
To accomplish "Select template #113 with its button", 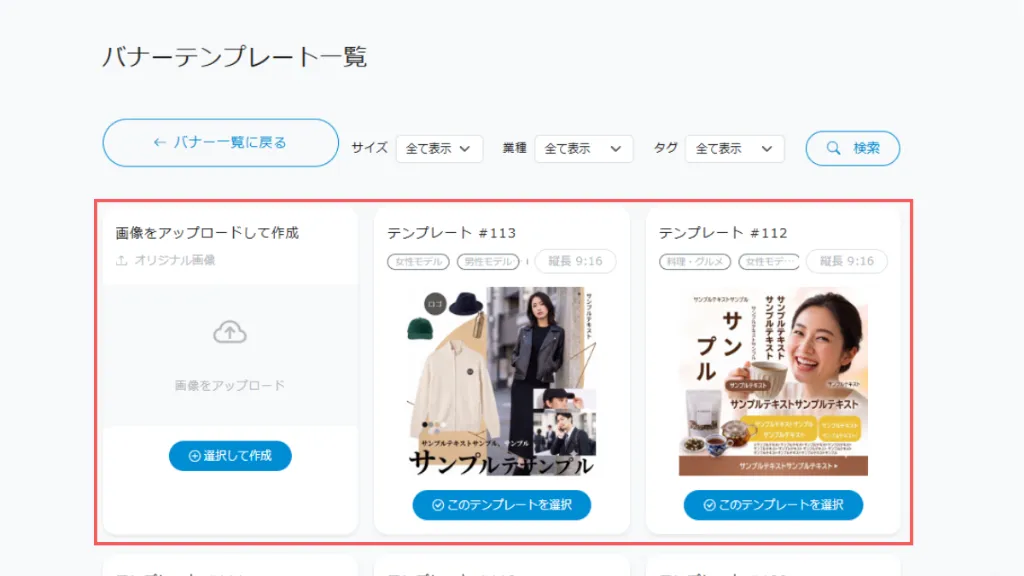I will coord(502,505).
